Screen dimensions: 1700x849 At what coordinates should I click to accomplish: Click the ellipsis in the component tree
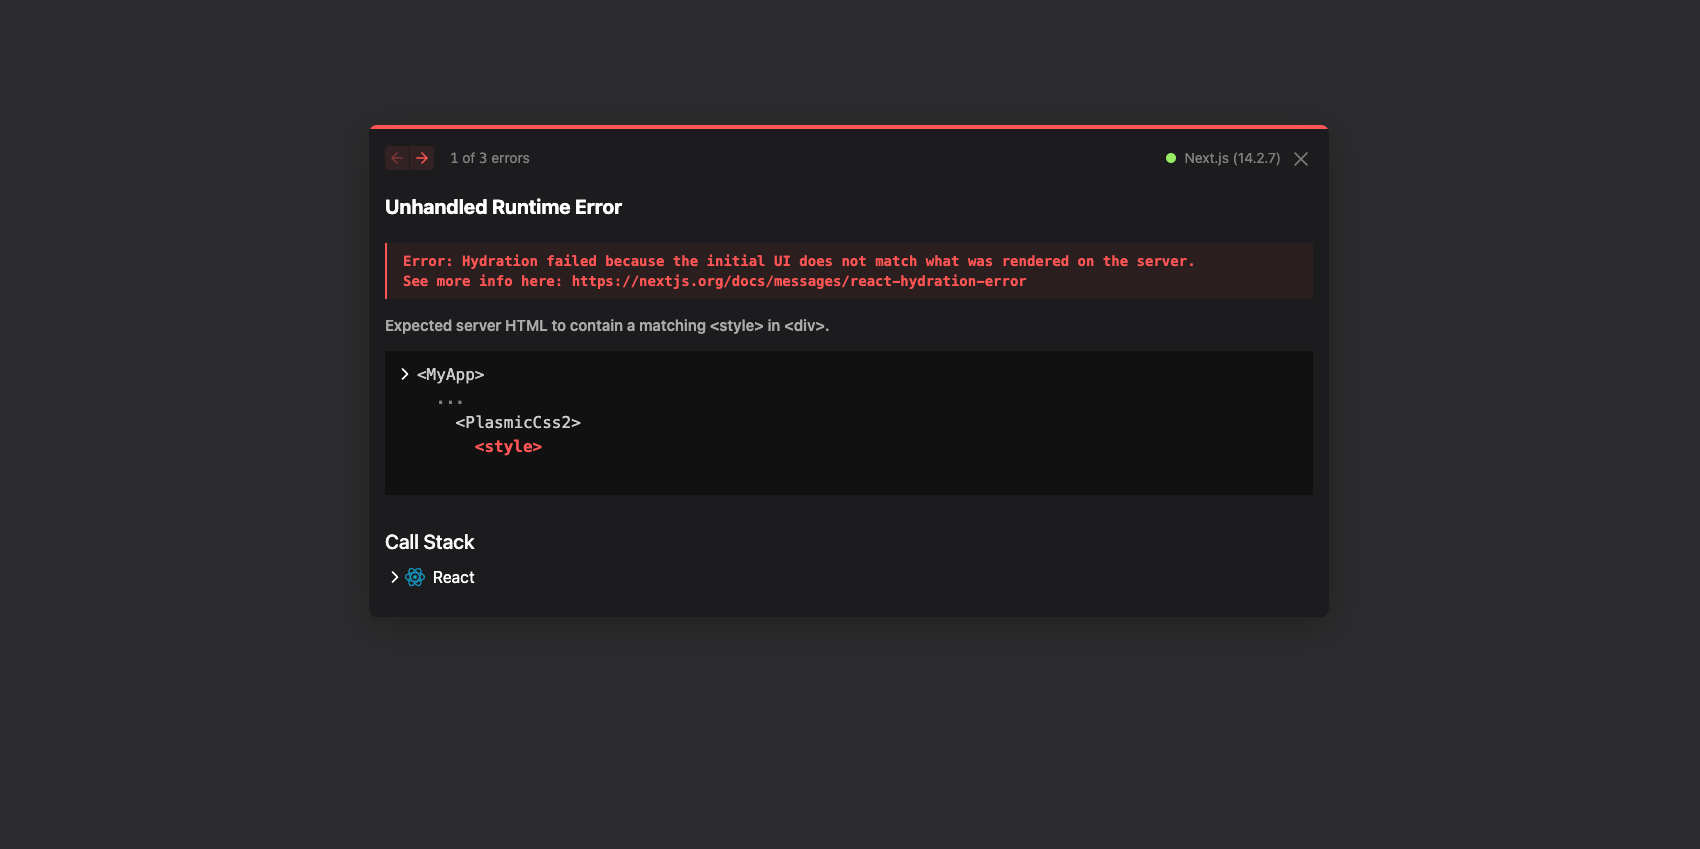(450, 399)
